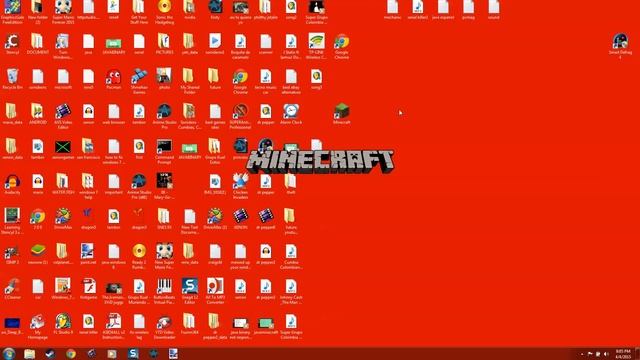Select the Chicken Invaders game icon
The image size is (640, 360).
click(x=240, y=186)
